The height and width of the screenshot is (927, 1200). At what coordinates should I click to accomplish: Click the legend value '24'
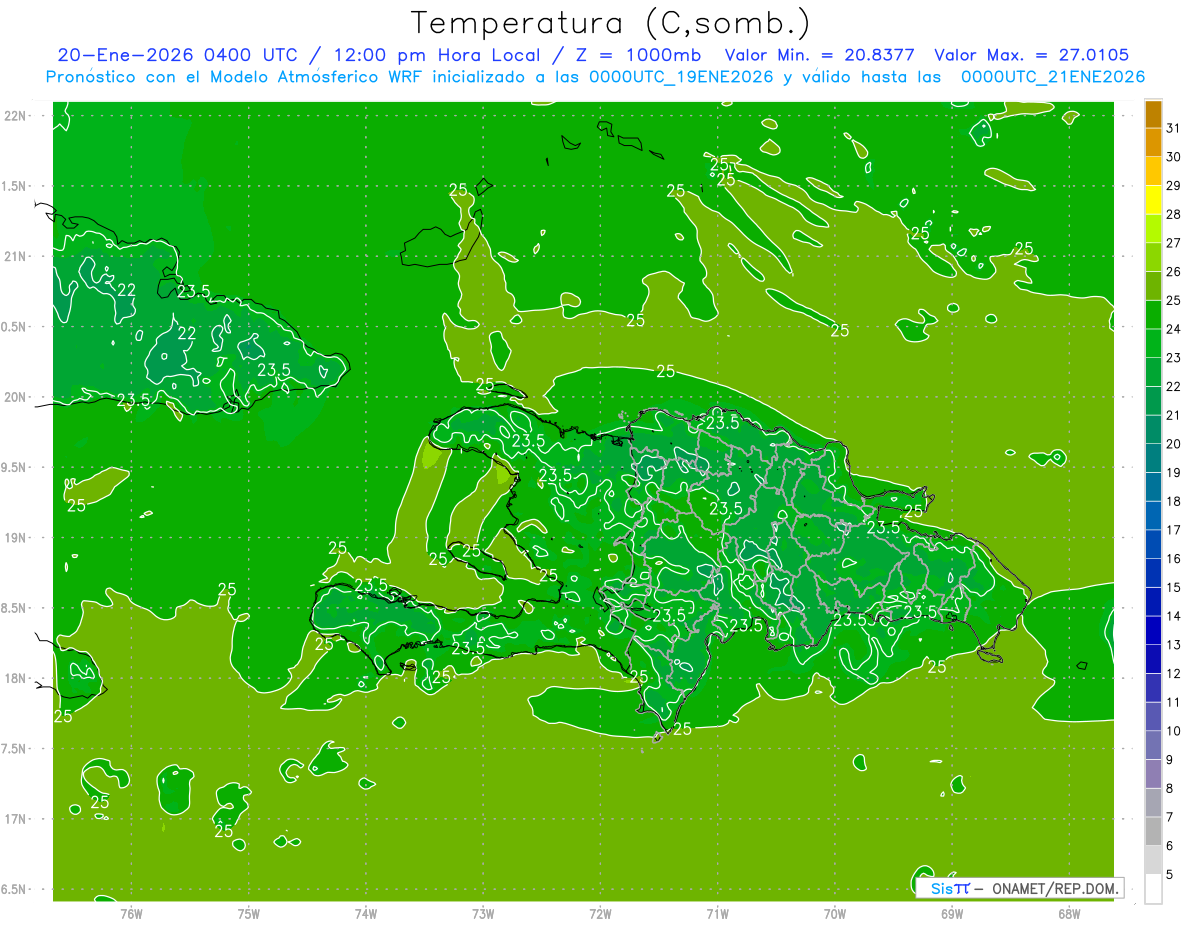coord(1173,329)
